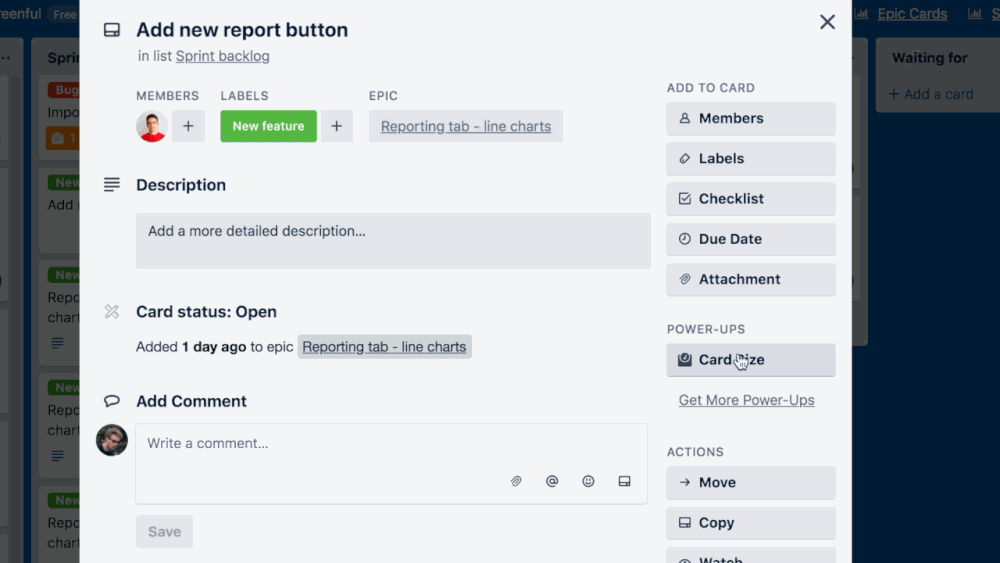
Task: Open the Labels sidebar button
Action: tap(751, 159)
